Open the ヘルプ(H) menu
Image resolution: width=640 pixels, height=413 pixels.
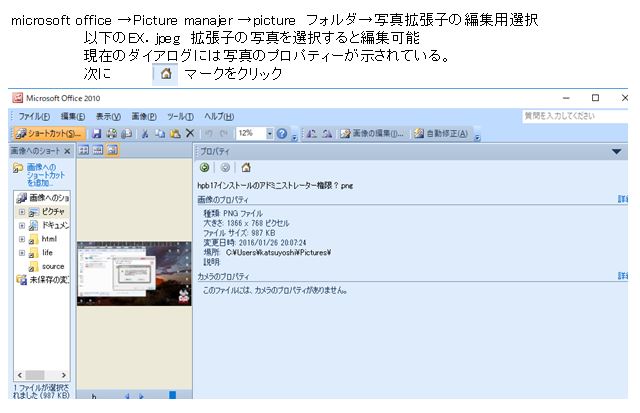tap(219, 116)
